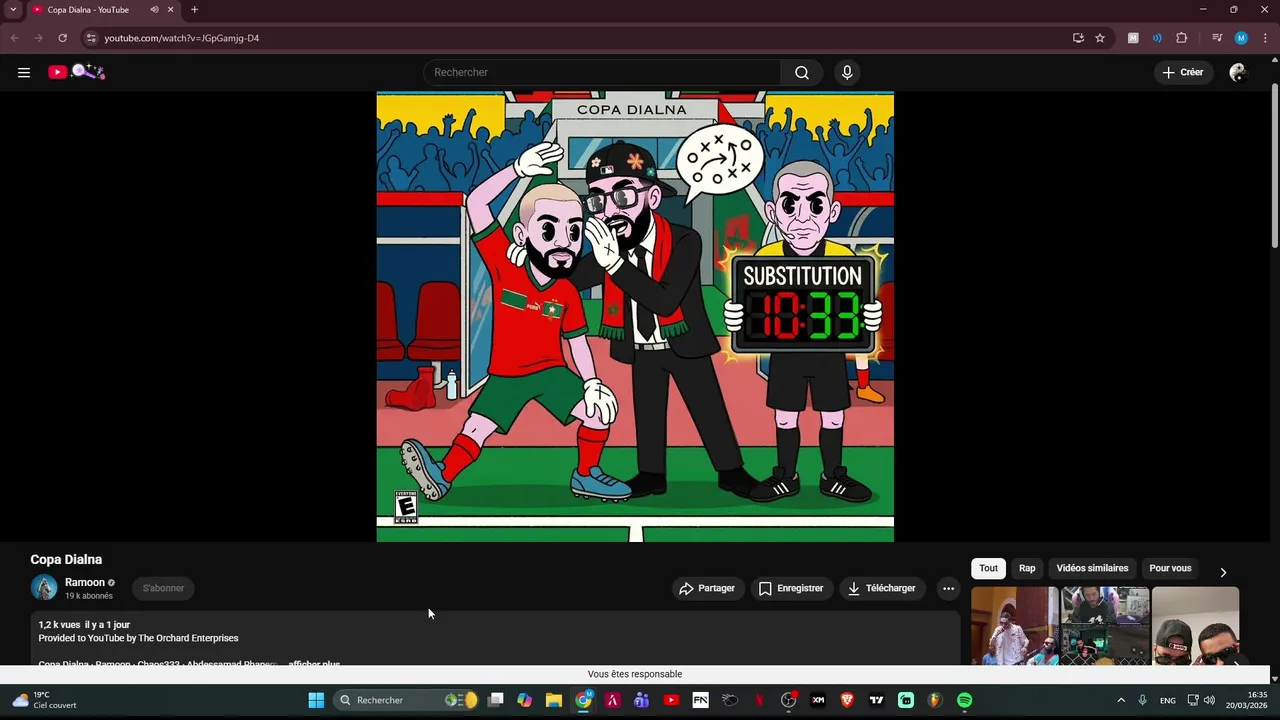Viewport: 1280px width, 720px height.
Task: Open the Brave browser taskbar icon
Action: (847, 700)
